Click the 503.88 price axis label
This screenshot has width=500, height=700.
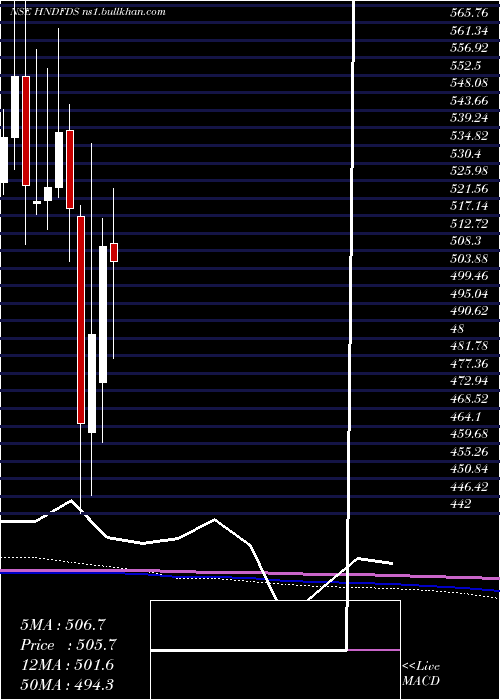[469, 258]
